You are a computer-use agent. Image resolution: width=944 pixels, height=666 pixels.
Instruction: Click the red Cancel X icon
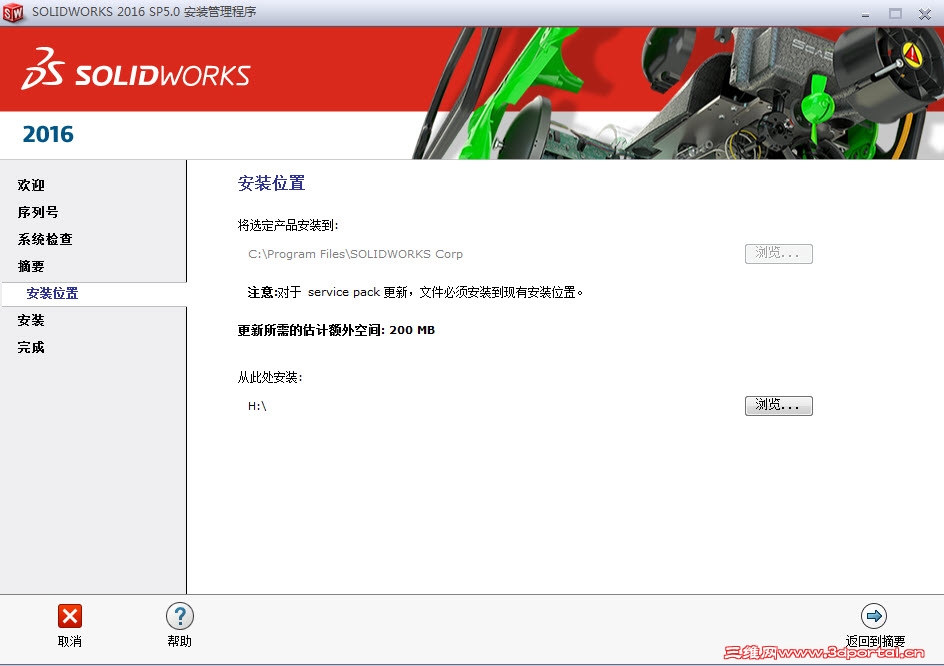(70, 616)
